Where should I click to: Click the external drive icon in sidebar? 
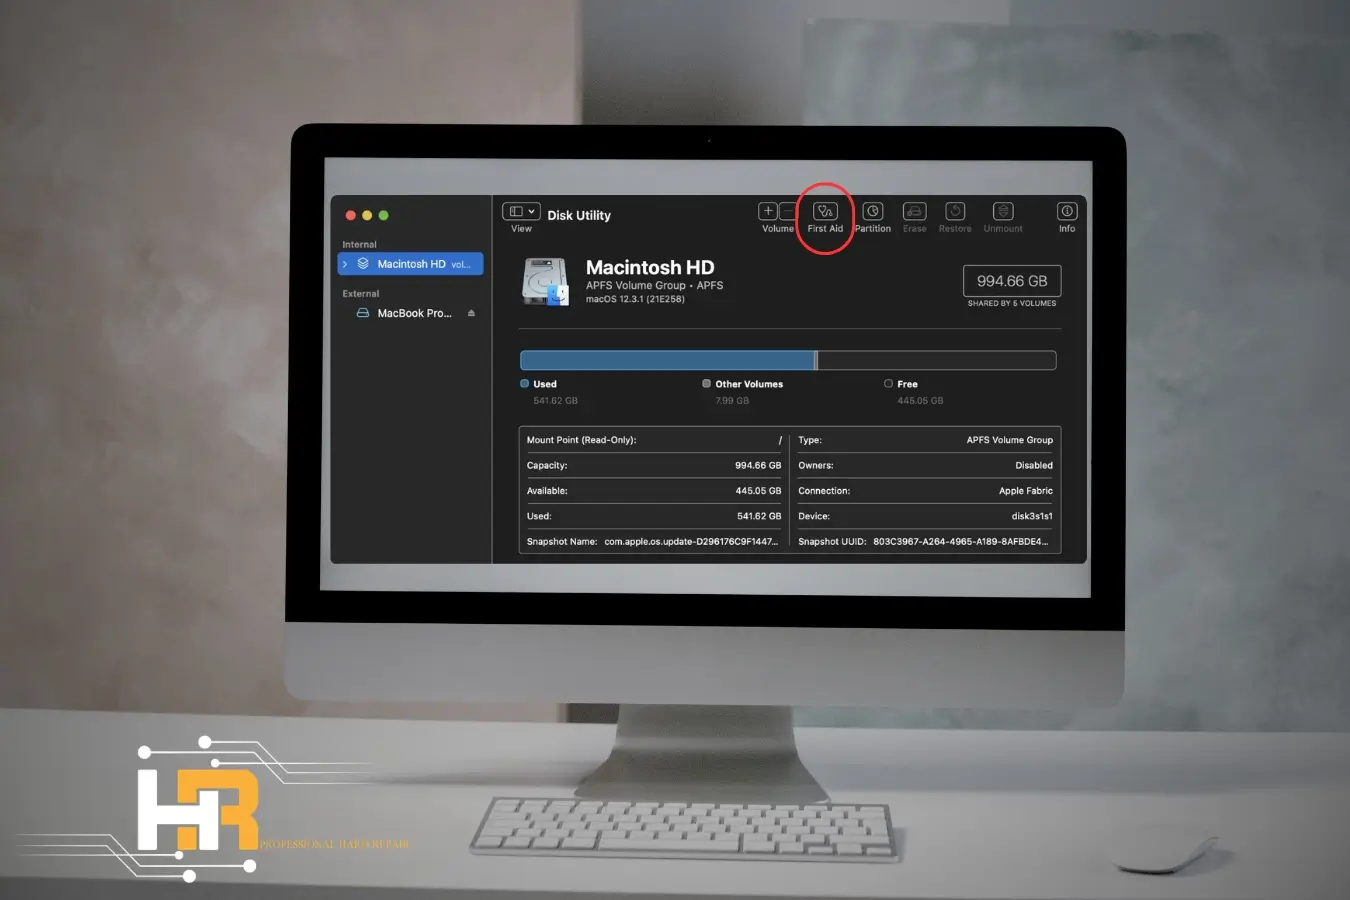click(363, 313)
